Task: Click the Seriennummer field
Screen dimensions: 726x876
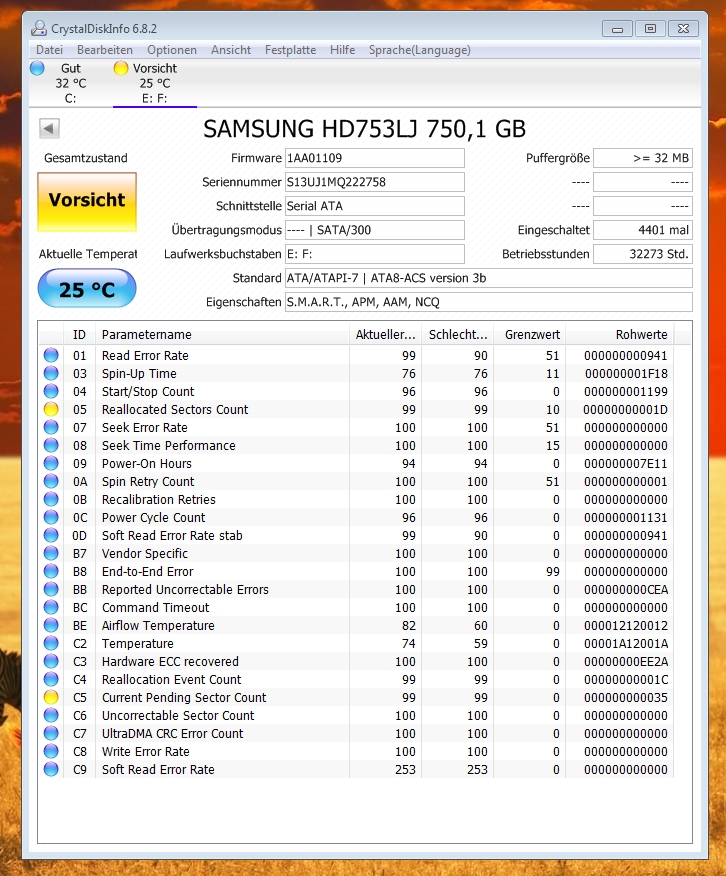Action: (374, 182)
